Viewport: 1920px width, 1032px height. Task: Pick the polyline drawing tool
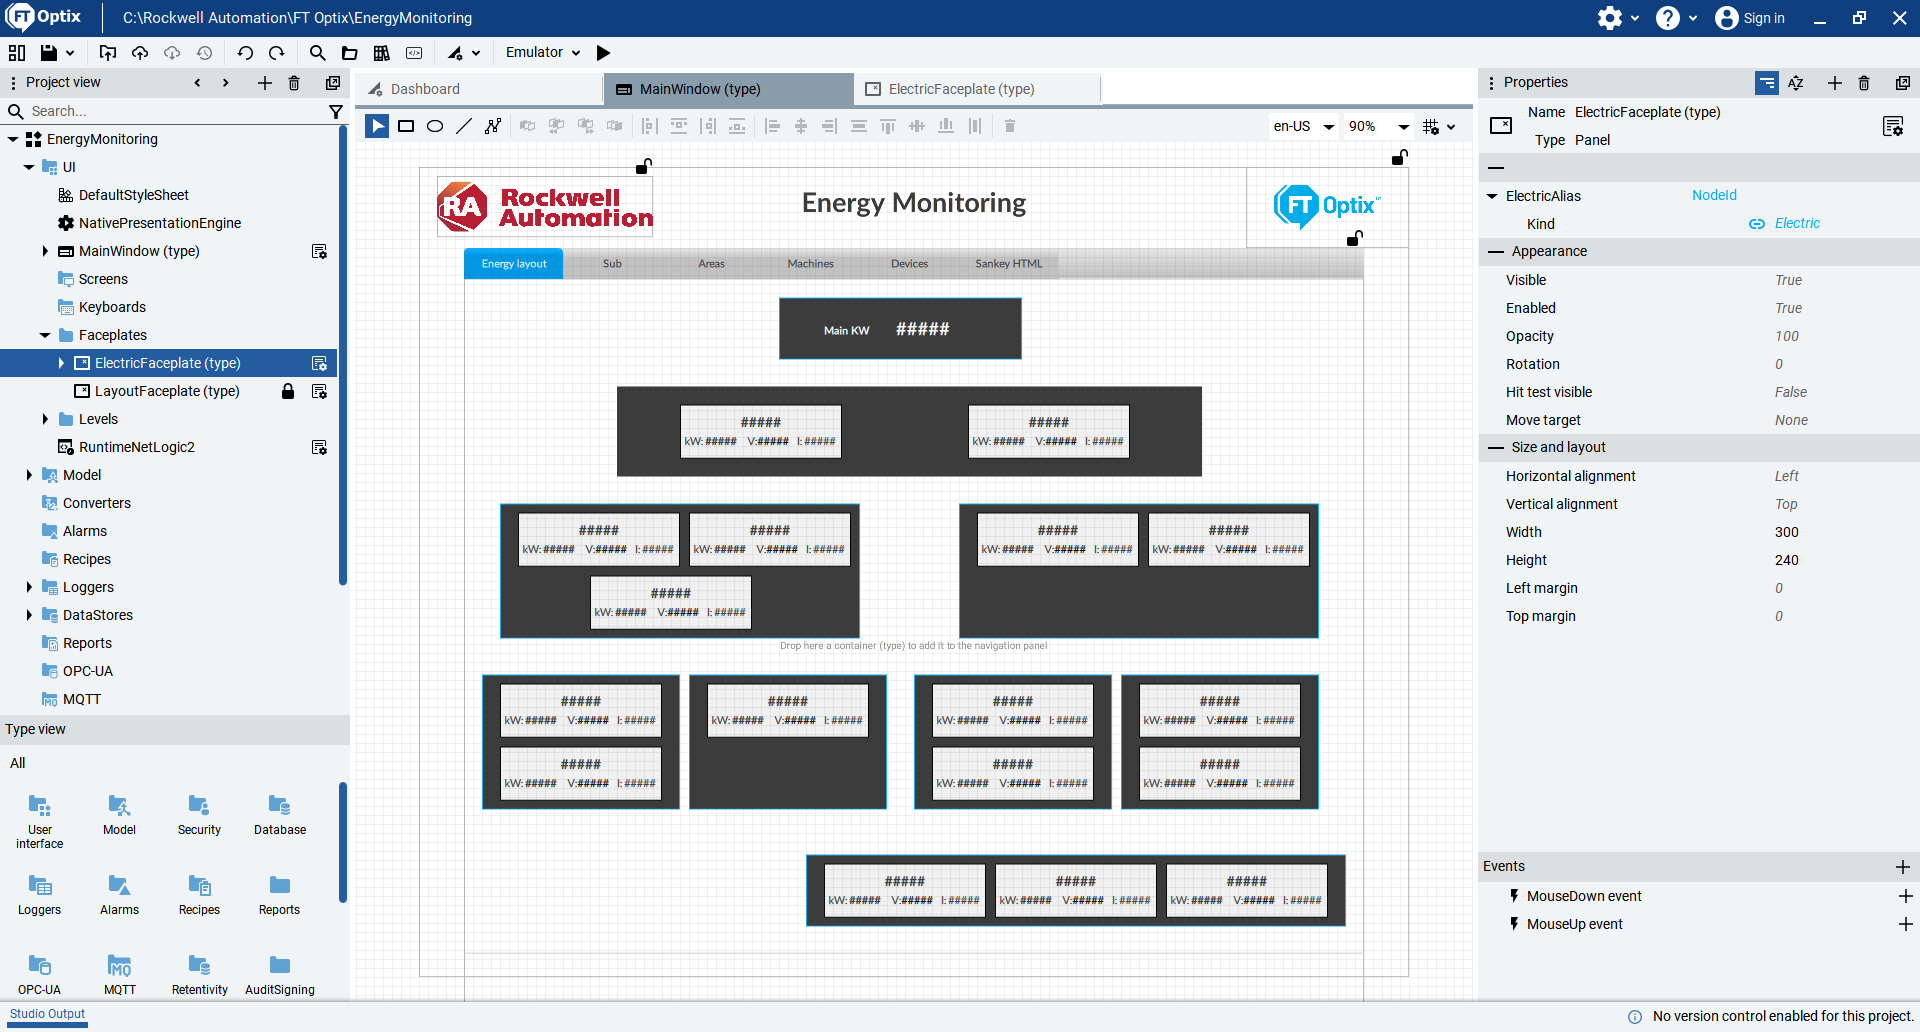pos(493,126)
